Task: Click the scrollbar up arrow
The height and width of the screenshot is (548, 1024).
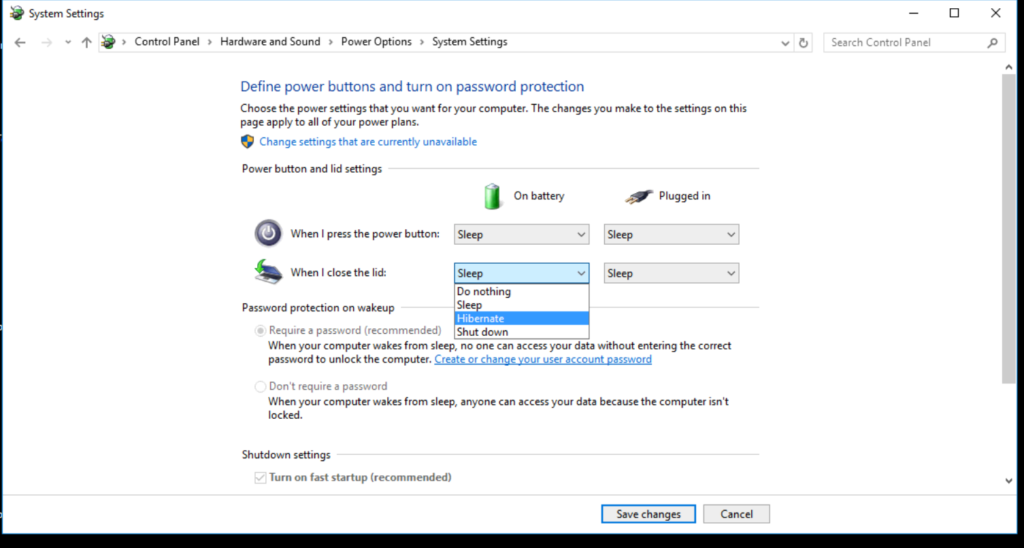Action: 1009,67
